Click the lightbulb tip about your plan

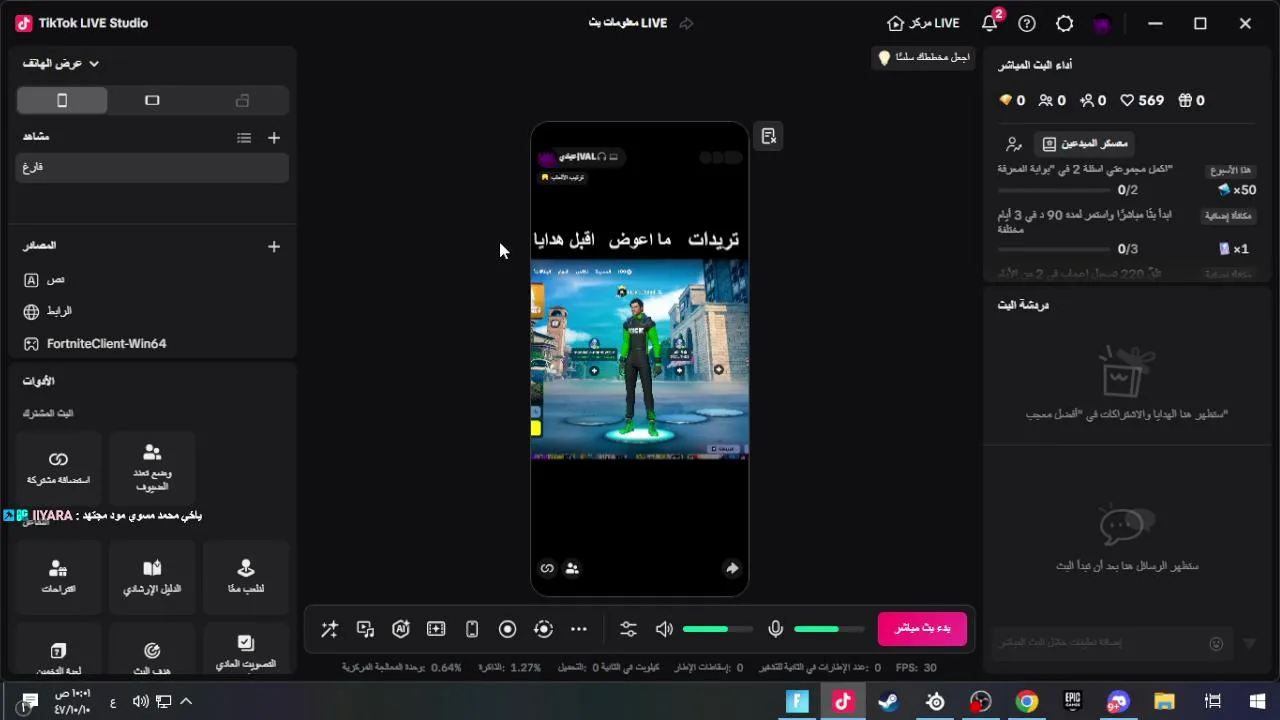(923, 57)
